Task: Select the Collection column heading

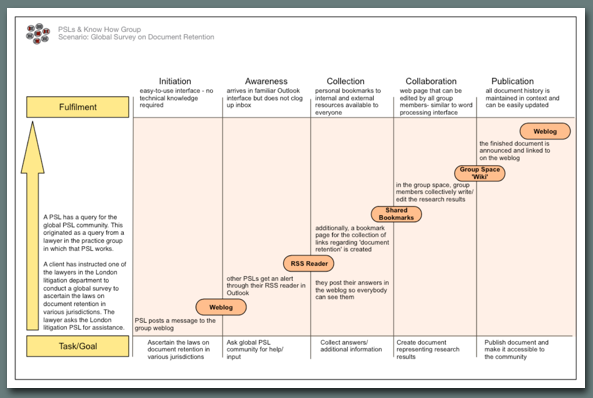Action: (x=345, y=81)
